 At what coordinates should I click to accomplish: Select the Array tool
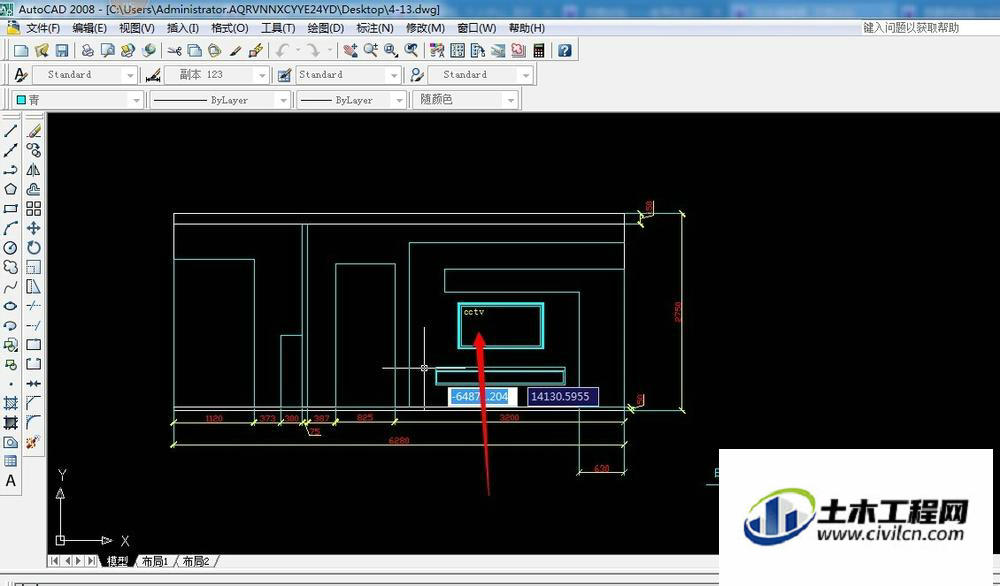34,209
